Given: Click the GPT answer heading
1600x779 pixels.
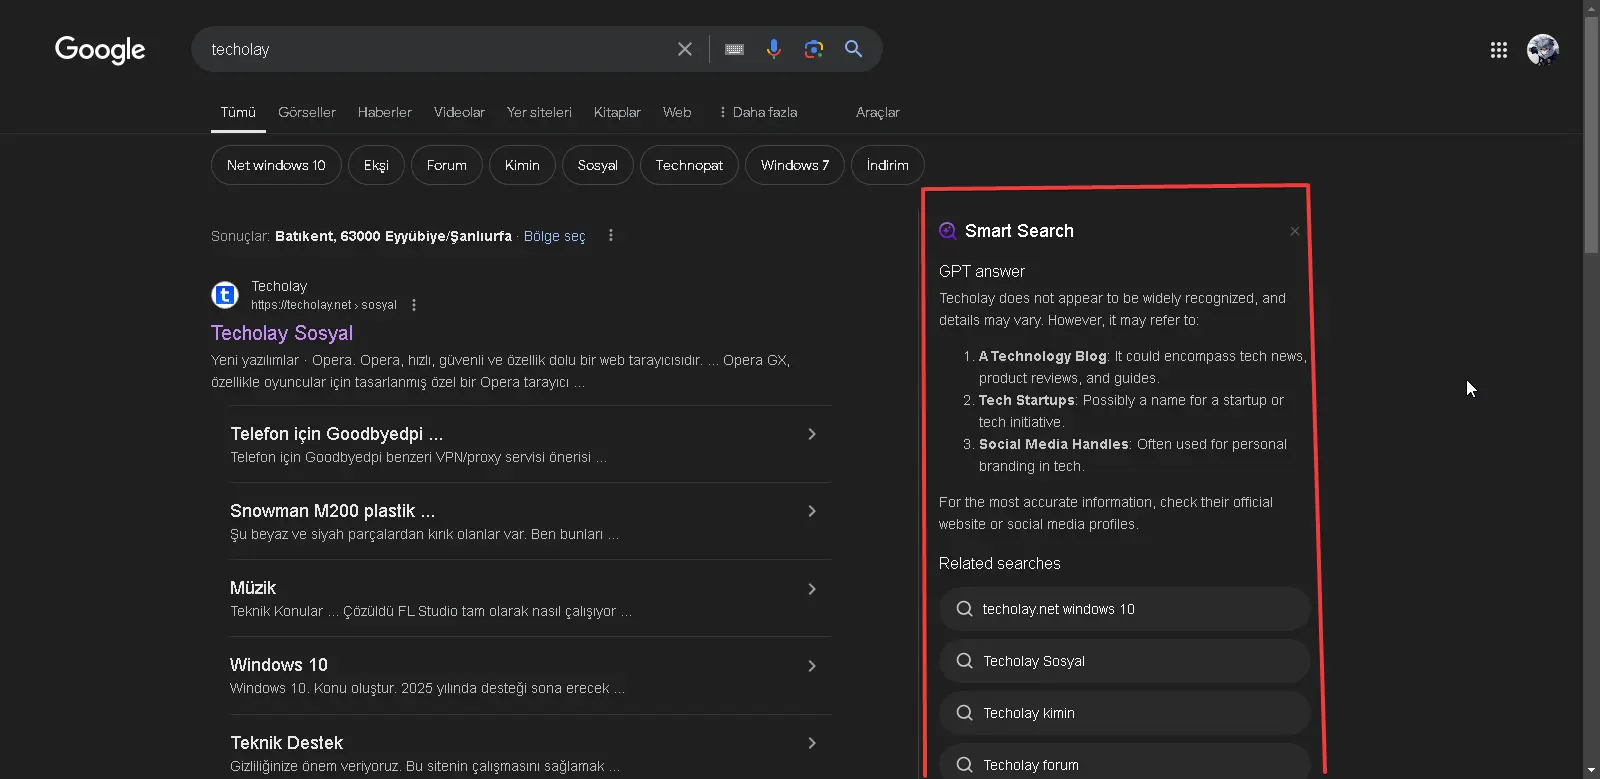Looking at the screenshot, I should (982, 271).
